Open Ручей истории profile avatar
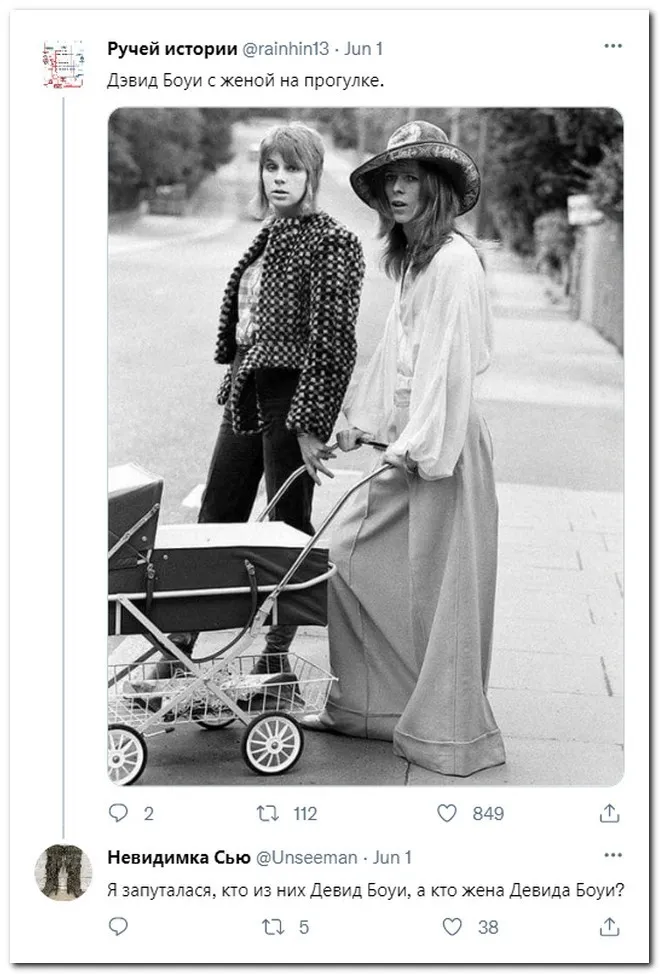 tap(63, 63)
